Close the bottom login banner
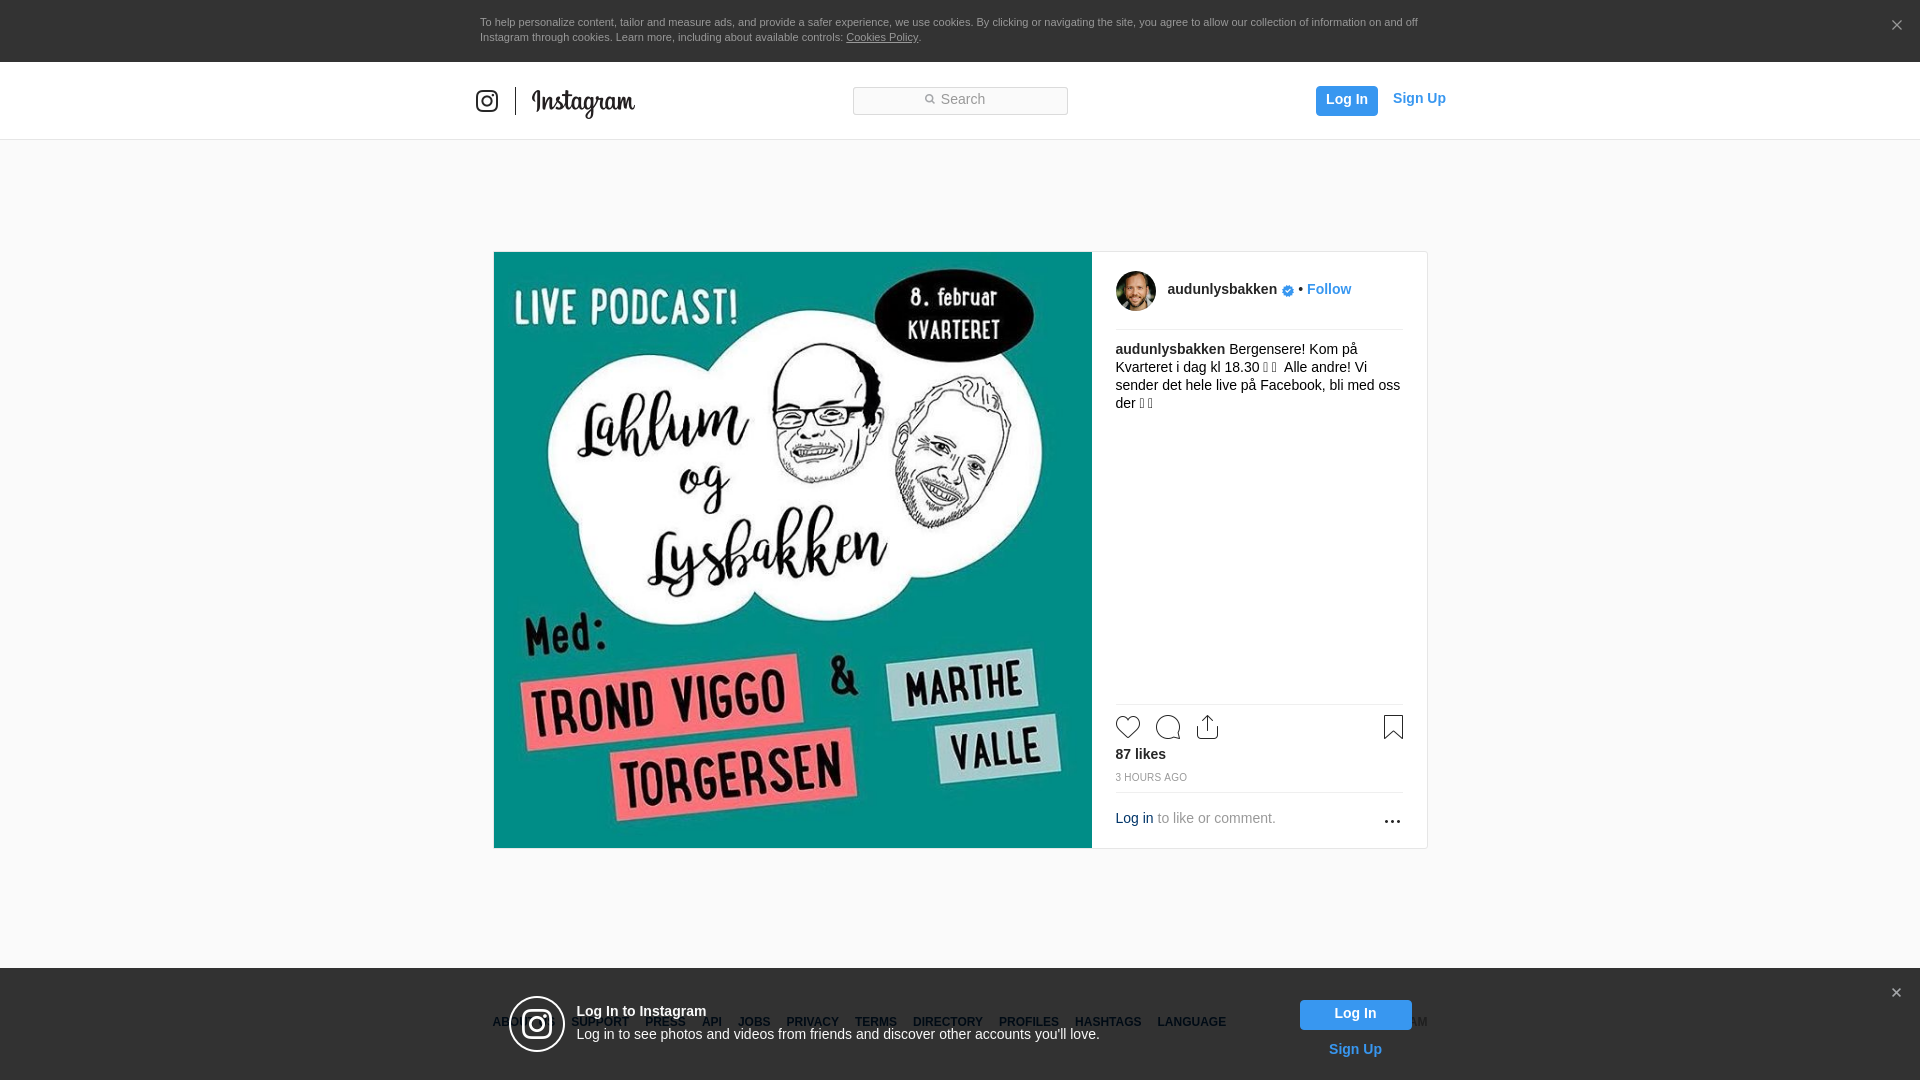Screen dimensions: 1920x1080 coord(1896,993)
